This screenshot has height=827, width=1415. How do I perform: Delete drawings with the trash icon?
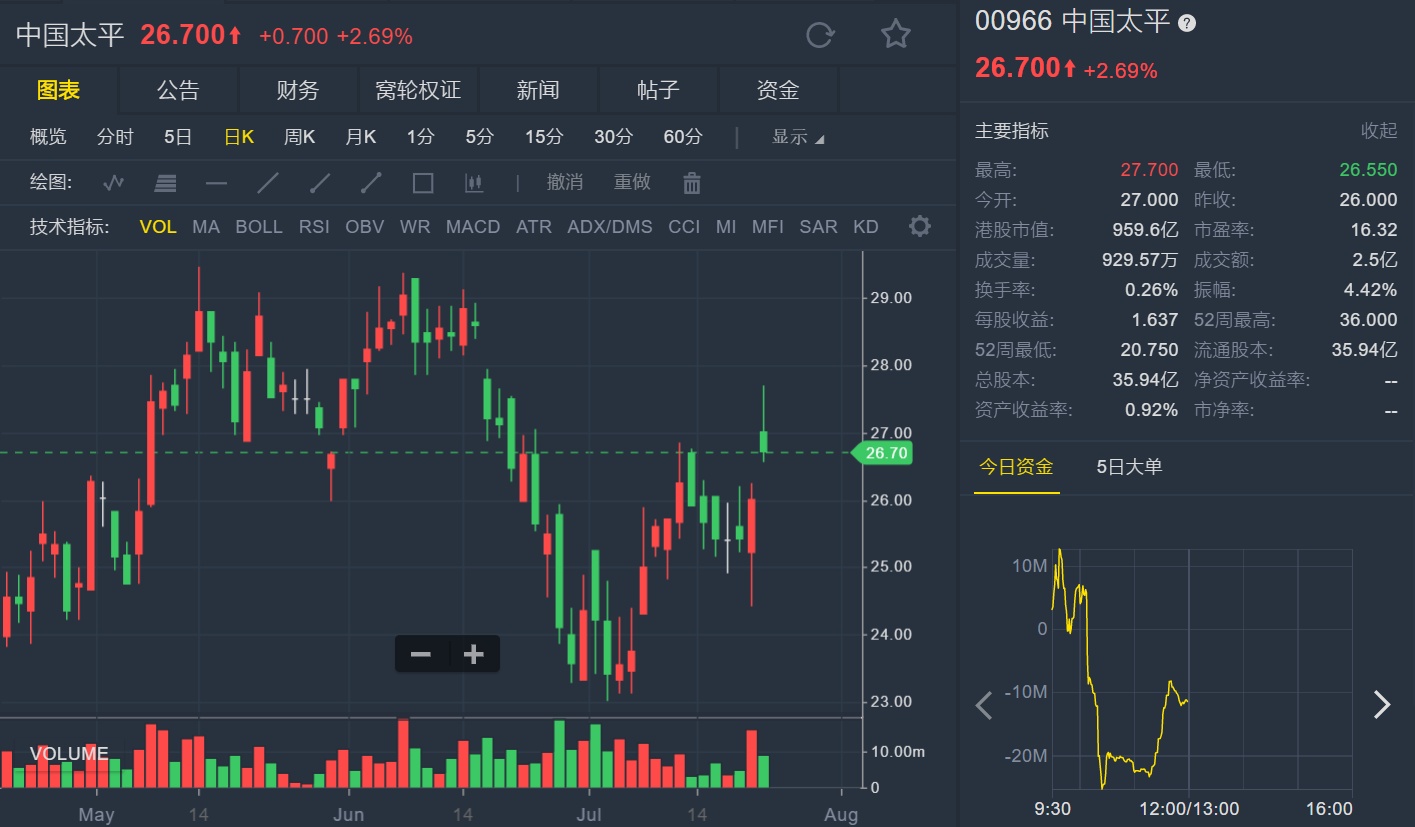point(691,183)
